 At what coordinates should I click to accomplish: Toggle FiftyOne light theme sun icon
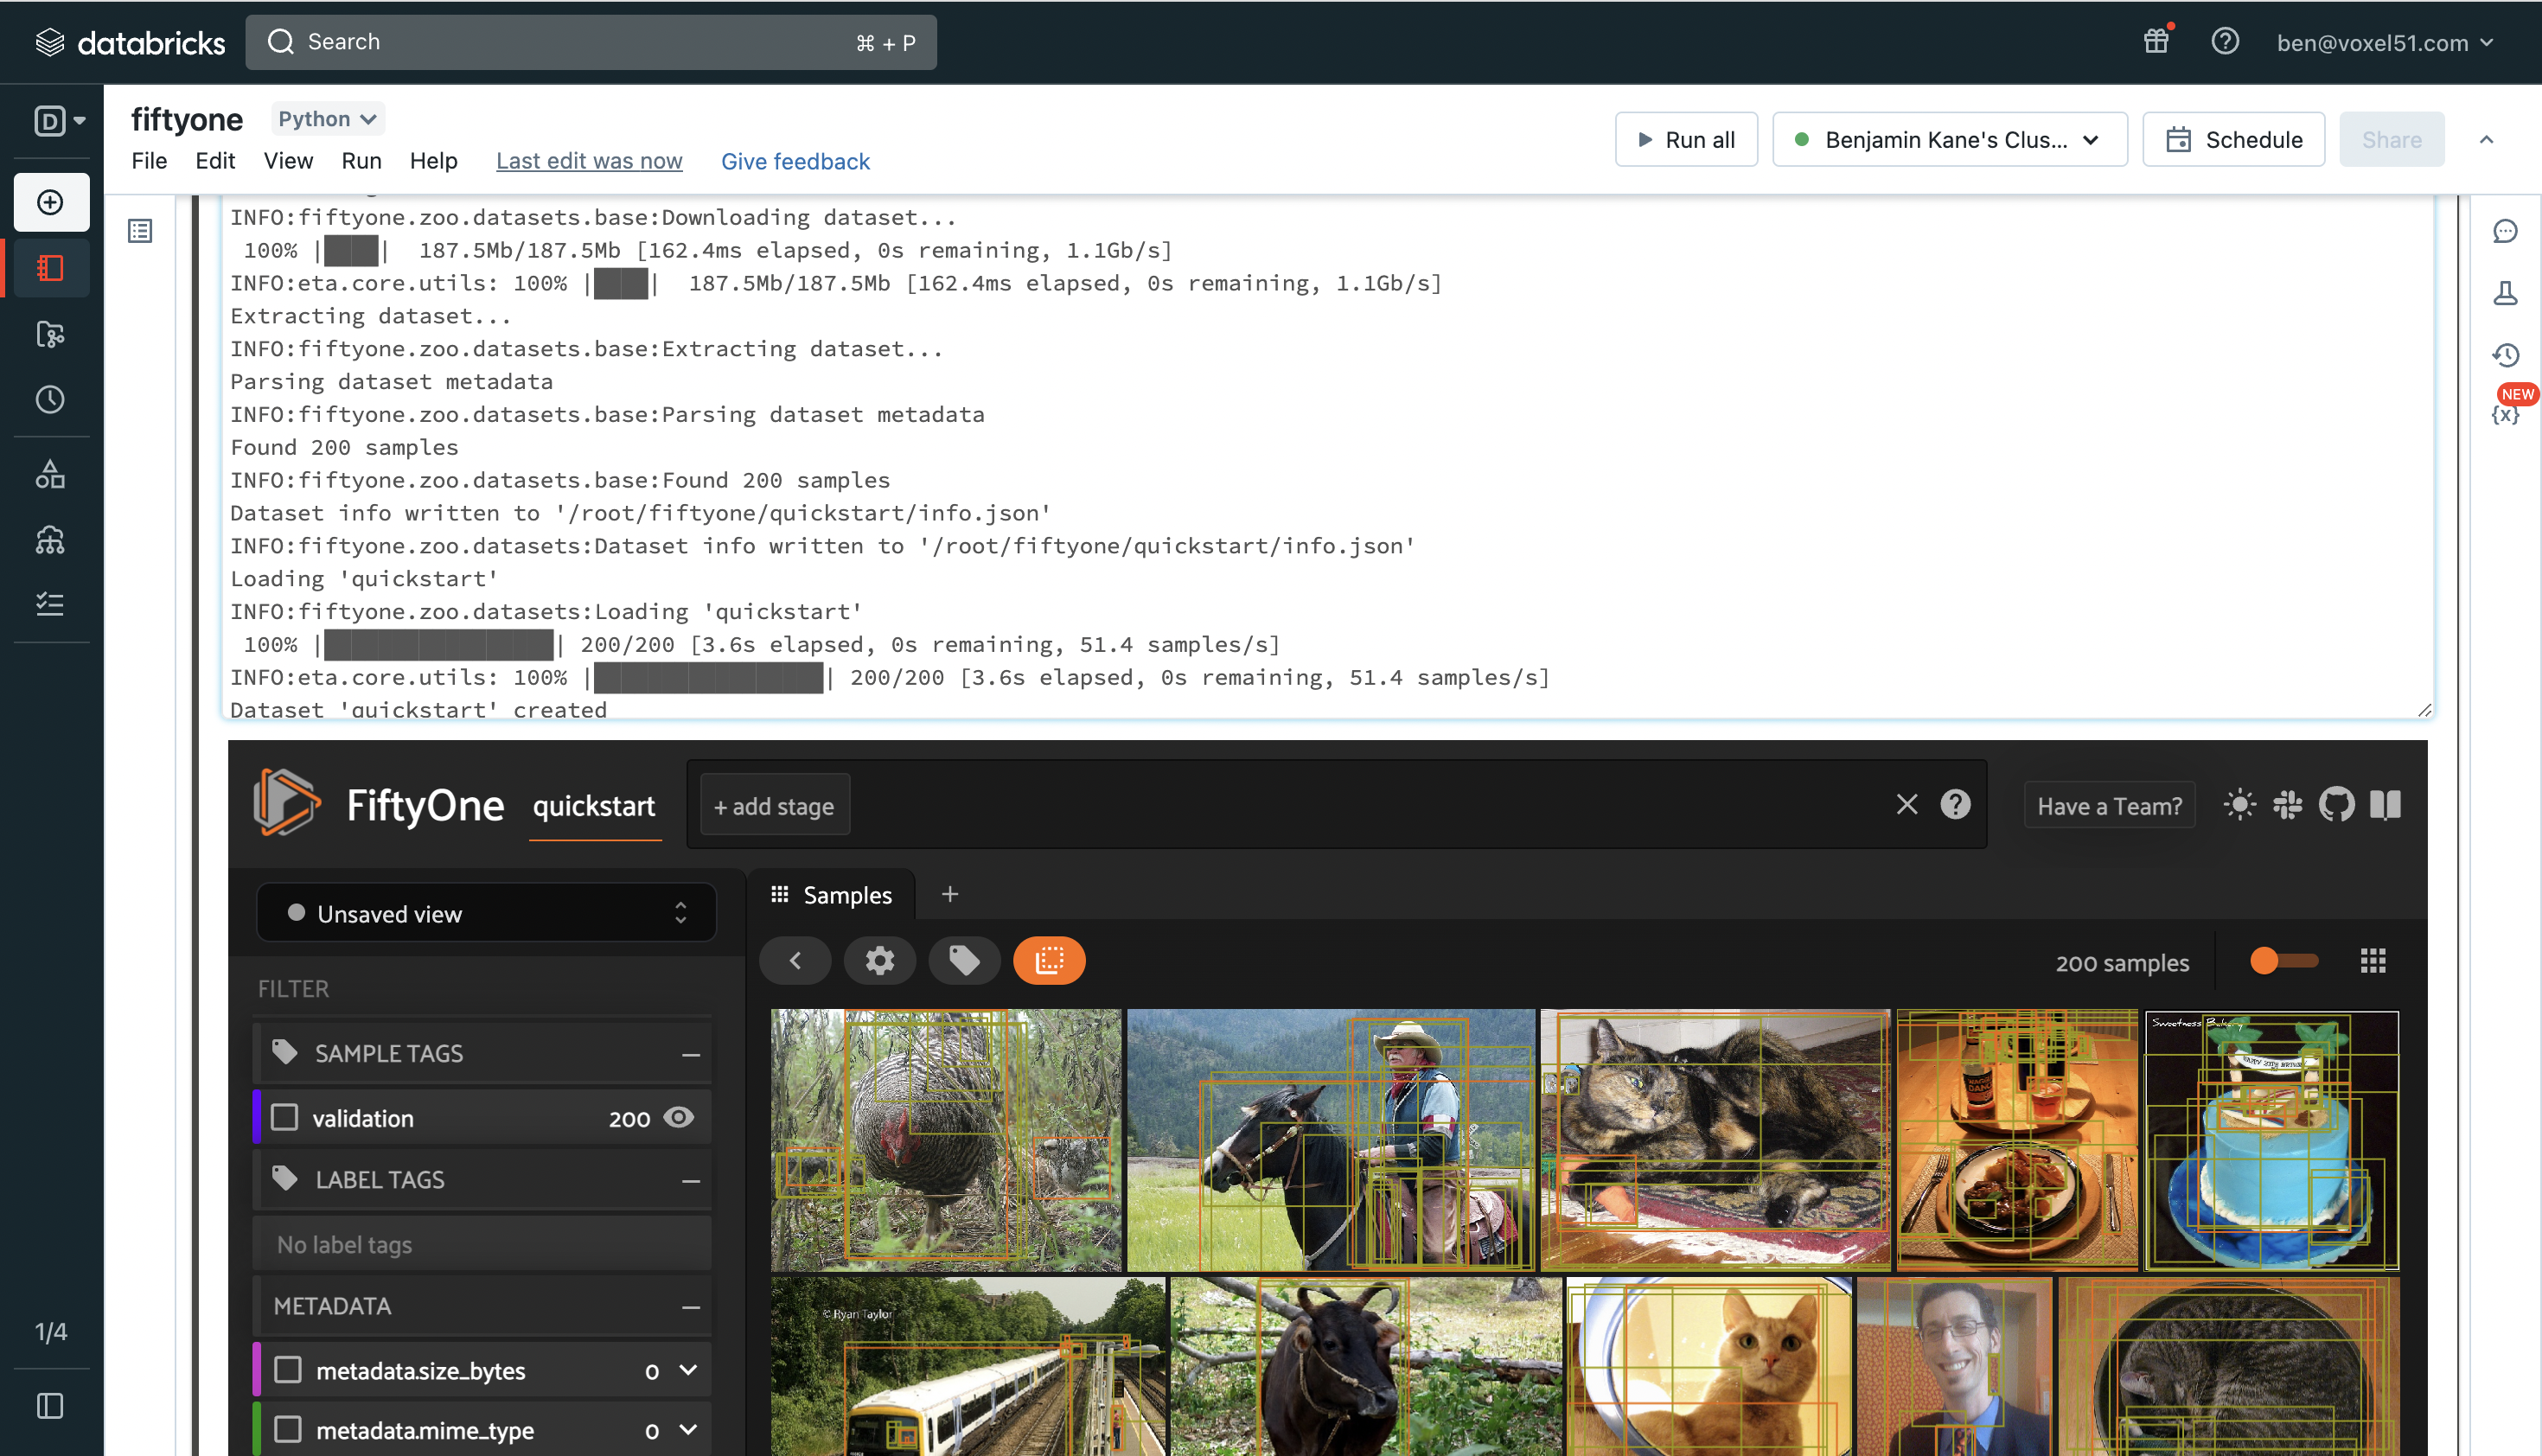(x=2239, y=805)
